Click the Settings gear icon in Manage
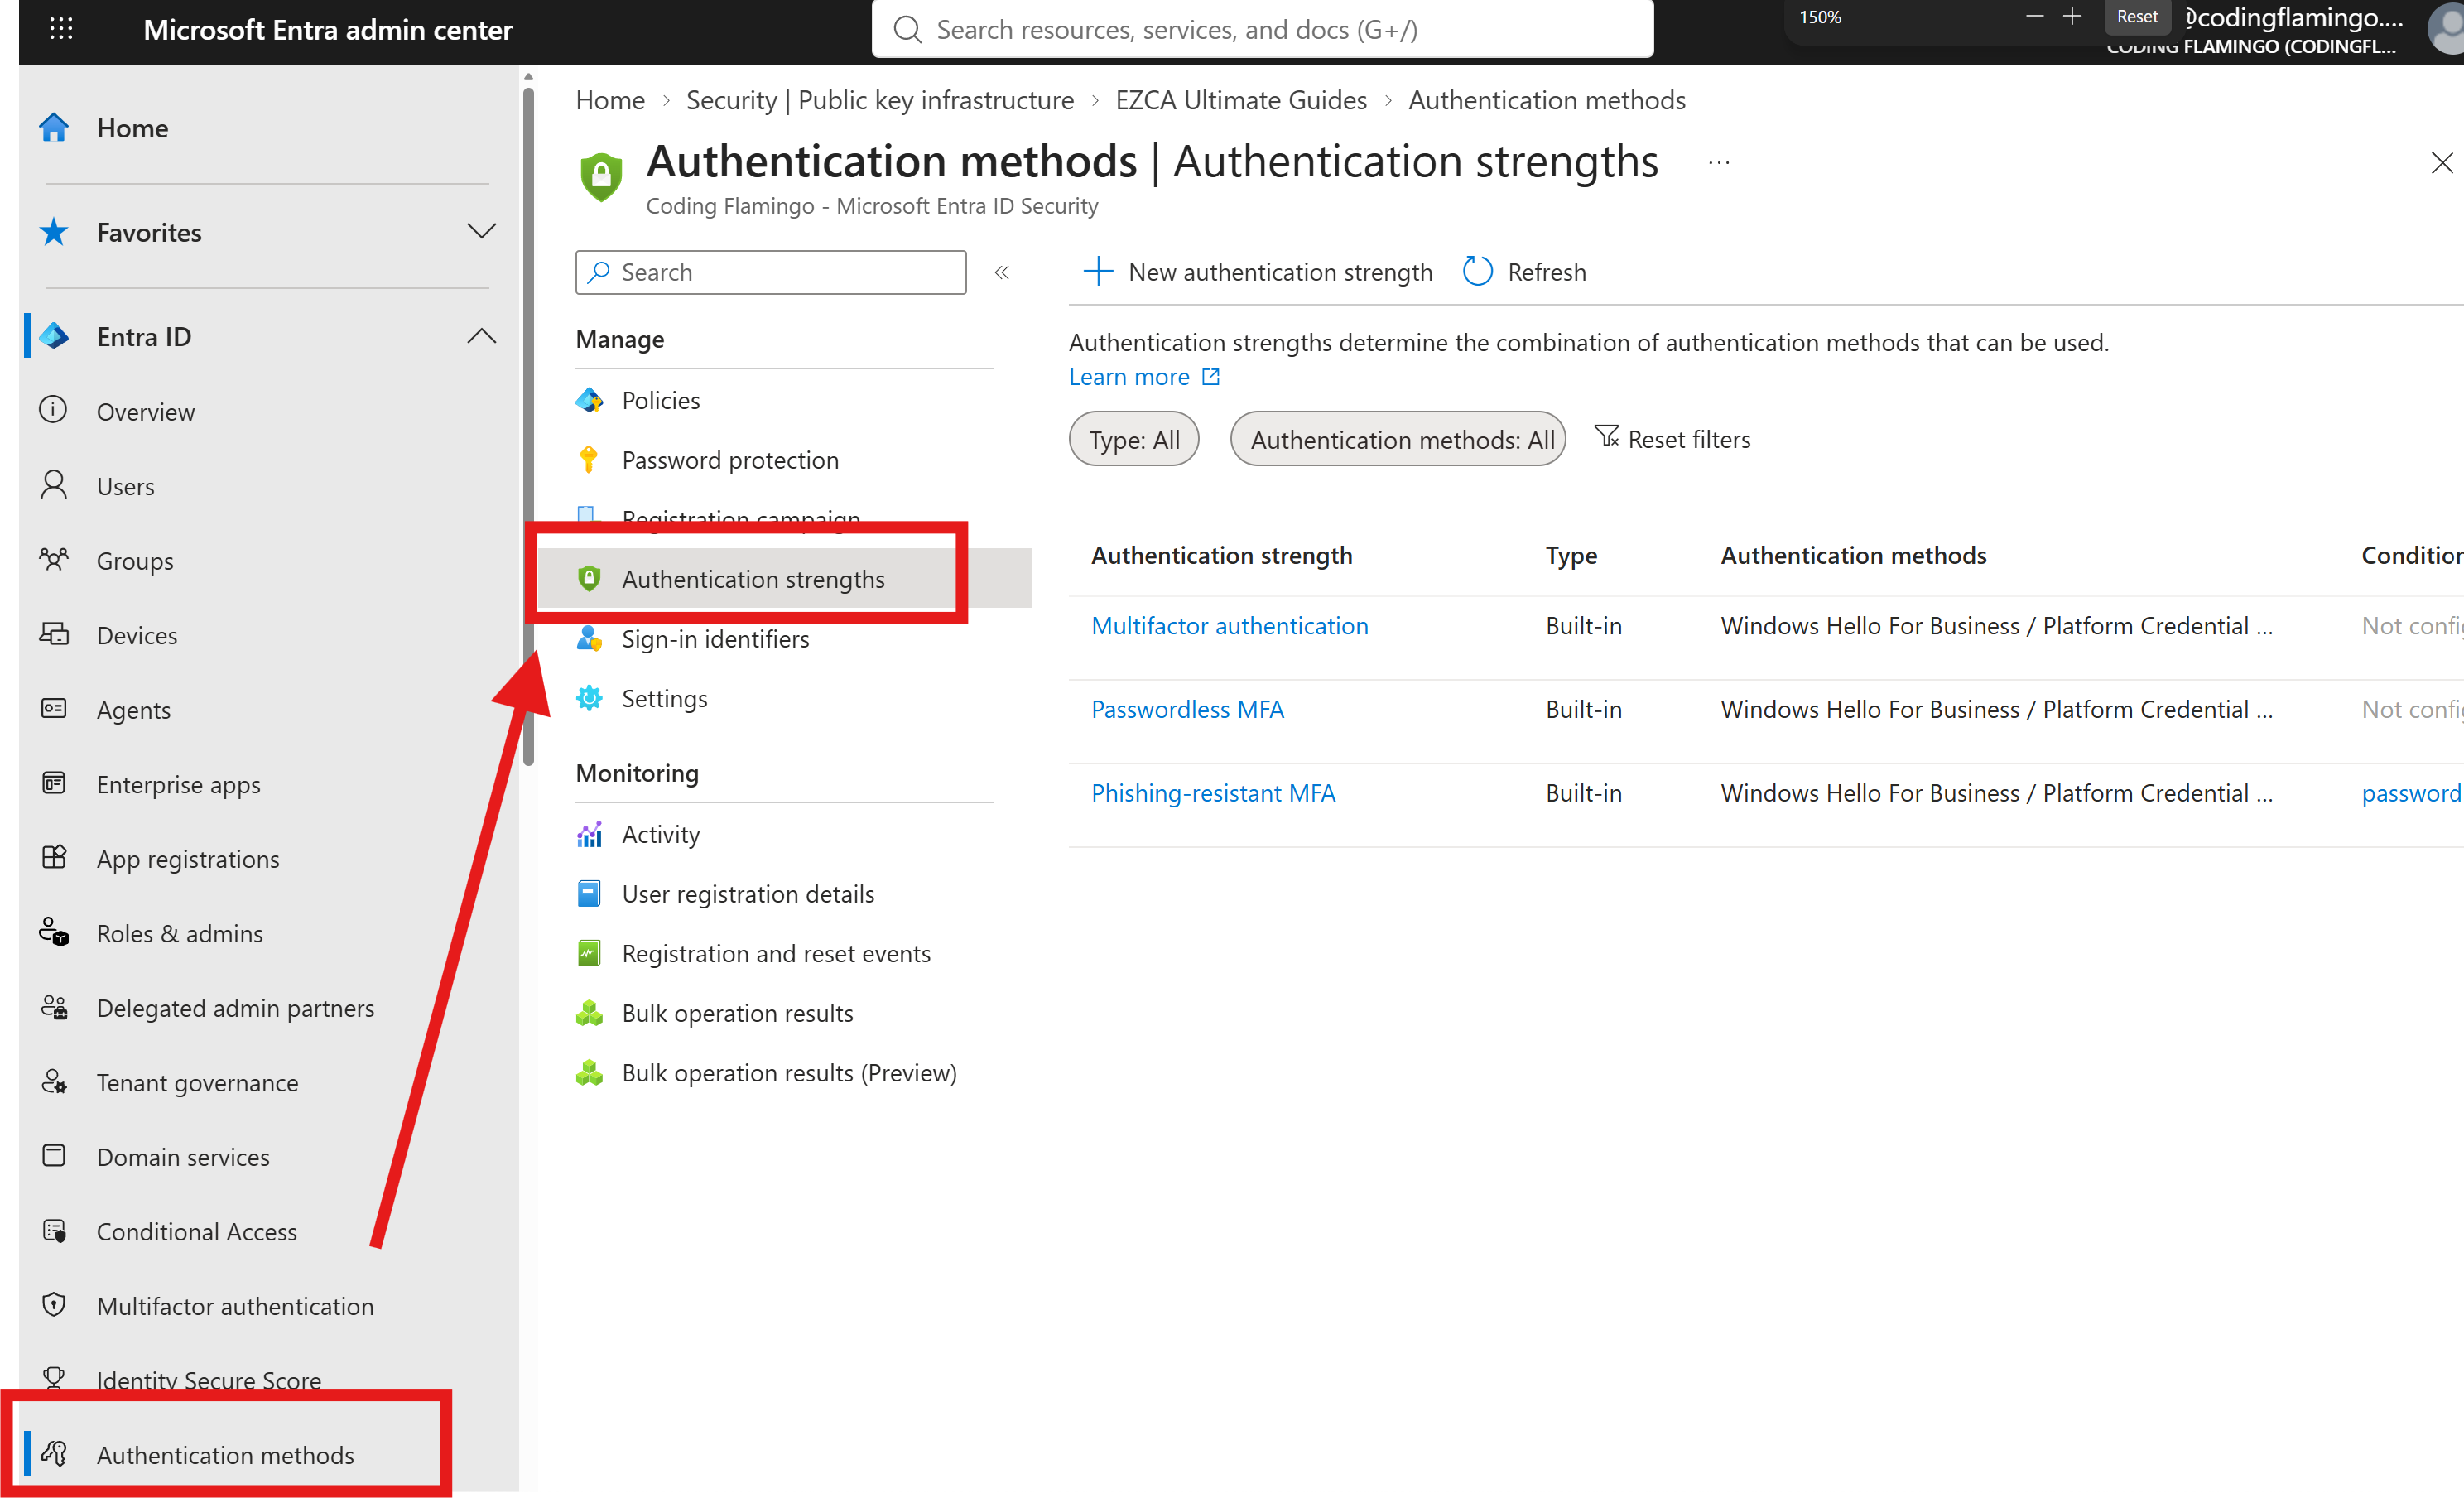 point(589,698)
